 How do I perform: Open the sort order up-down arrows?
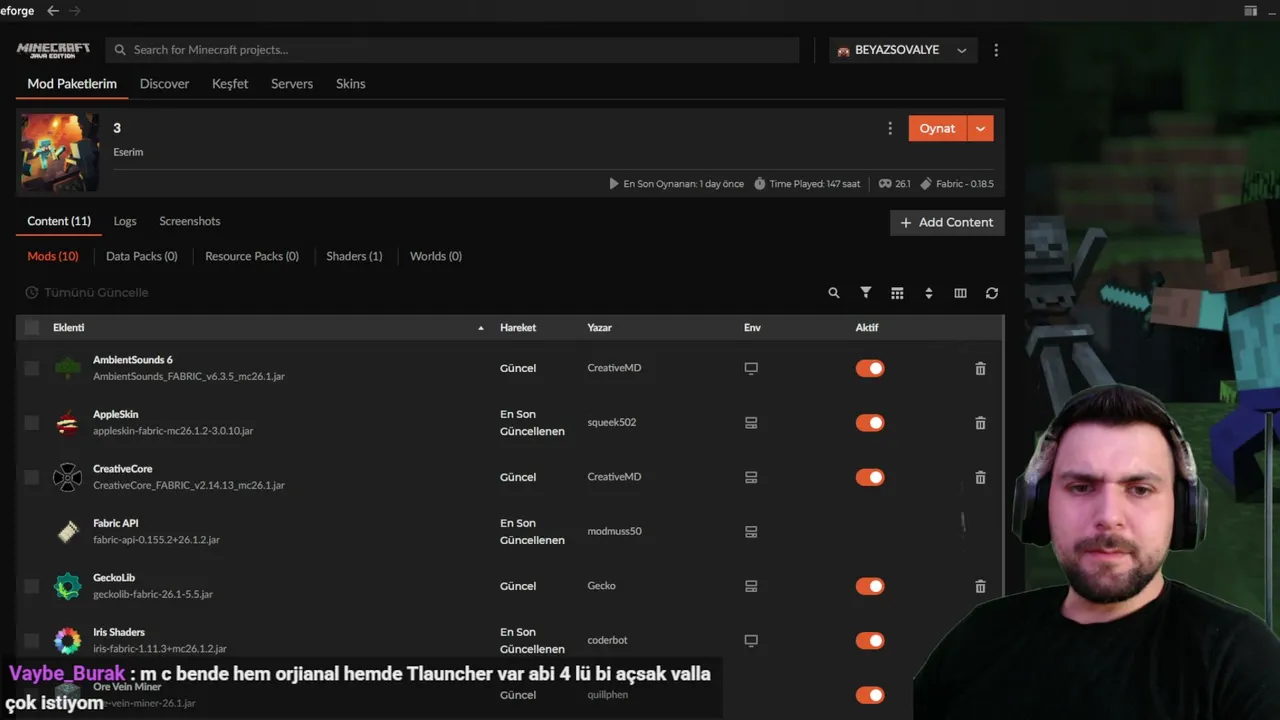tap(929, 293)
